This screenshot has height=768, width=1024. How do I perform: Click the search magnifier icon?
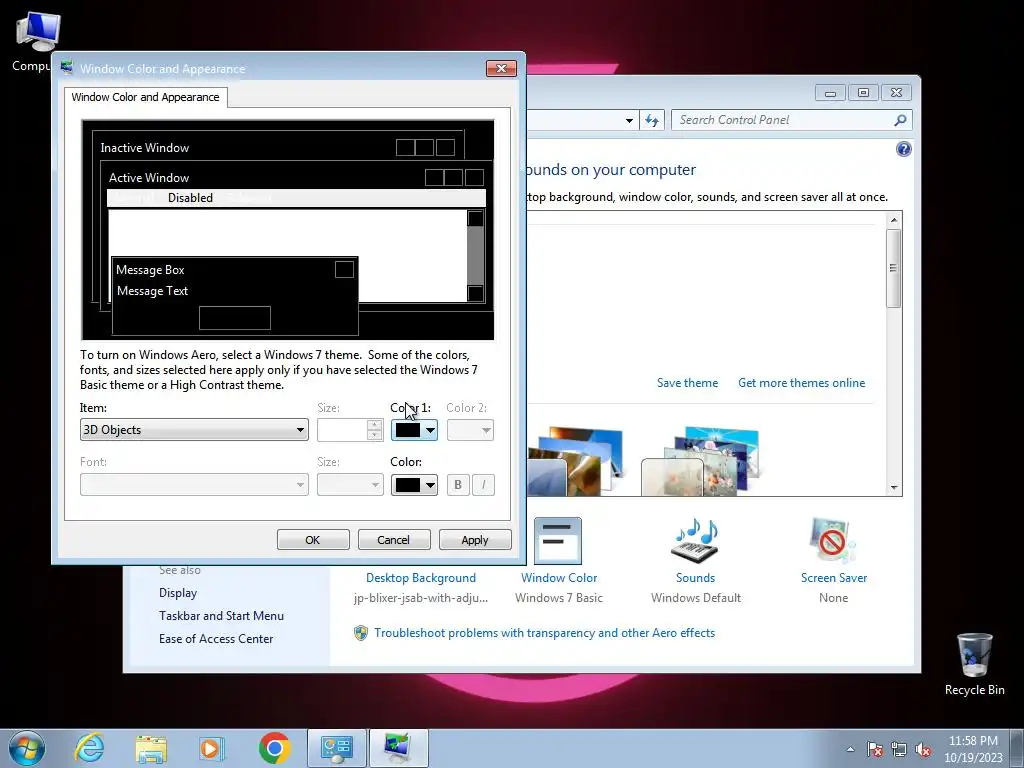[901, 120]
